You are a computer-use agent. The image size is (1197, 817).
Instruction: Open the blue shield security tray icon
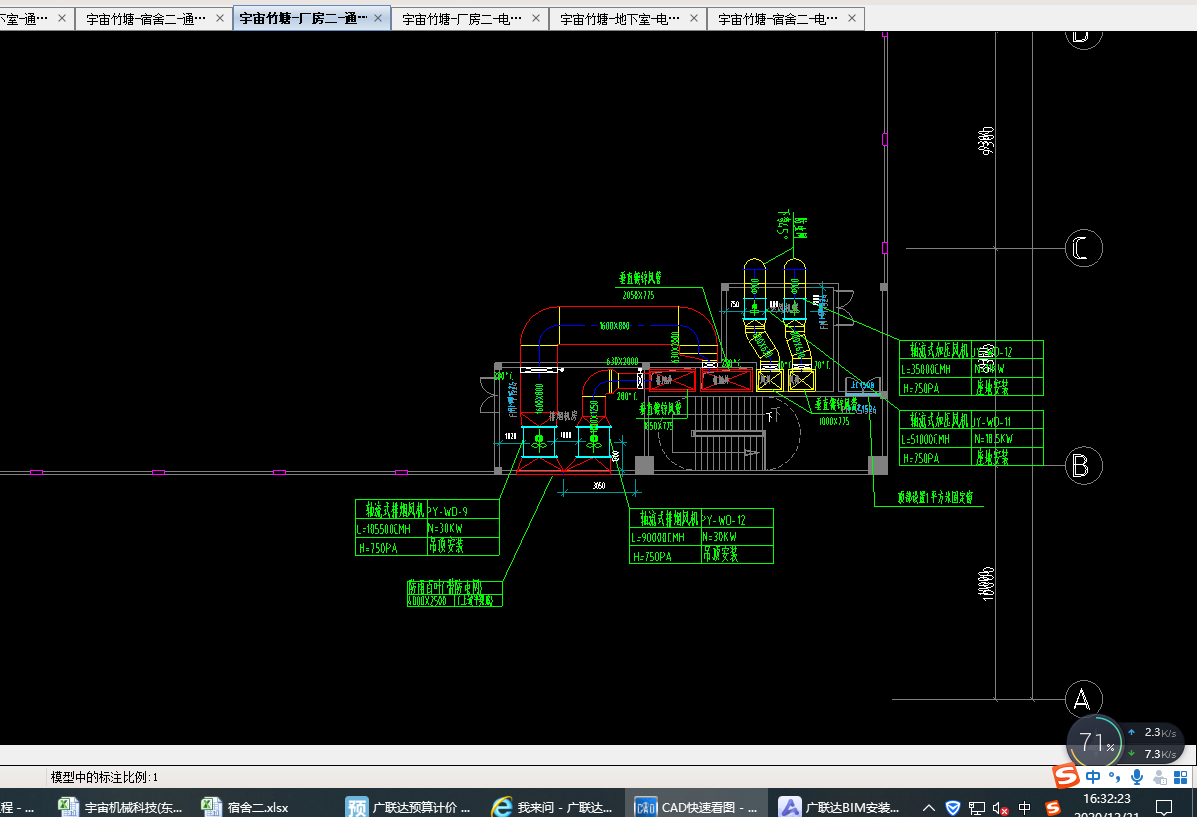point(953,807)
